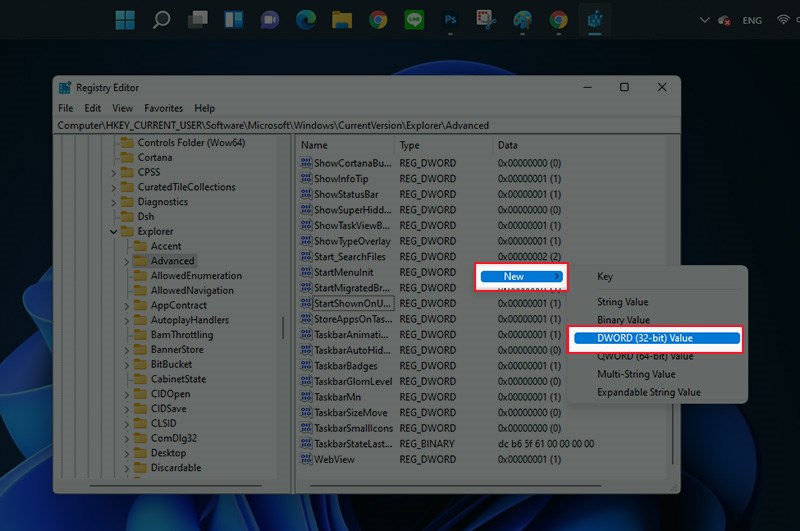Expand the CPSS registry key
Viewport: 800px width, 531px height.
(113, 172)
